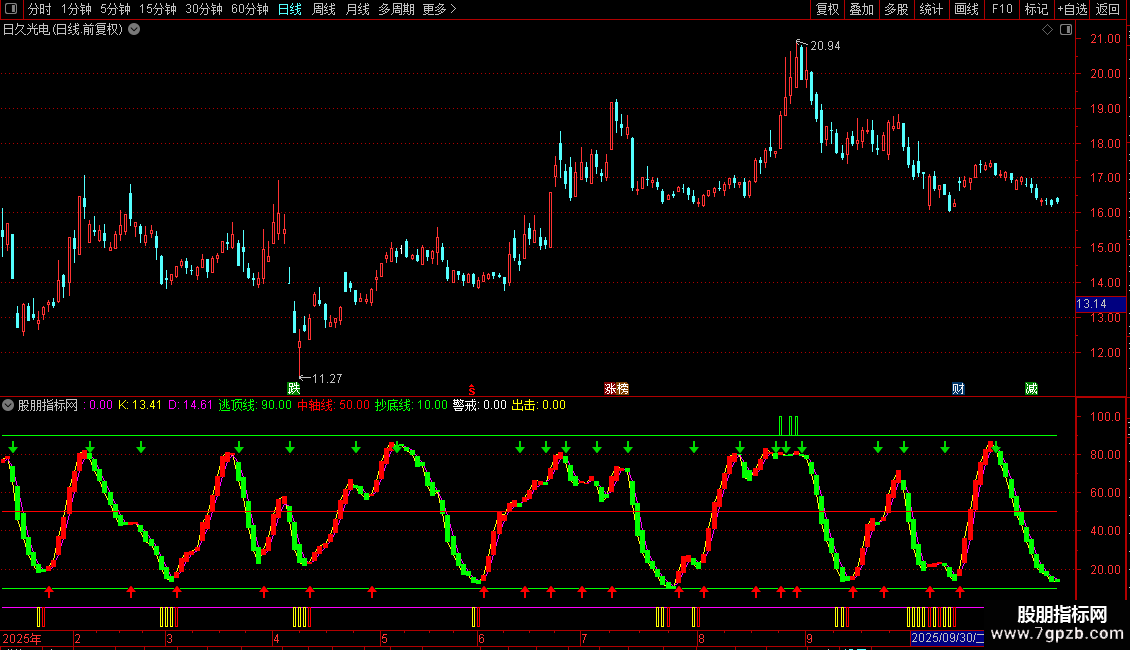The height and width of the screenshot is (650, 1130).
Task: Click the diamond icon in the main chart corner
Action: [x=1047, y=30]
